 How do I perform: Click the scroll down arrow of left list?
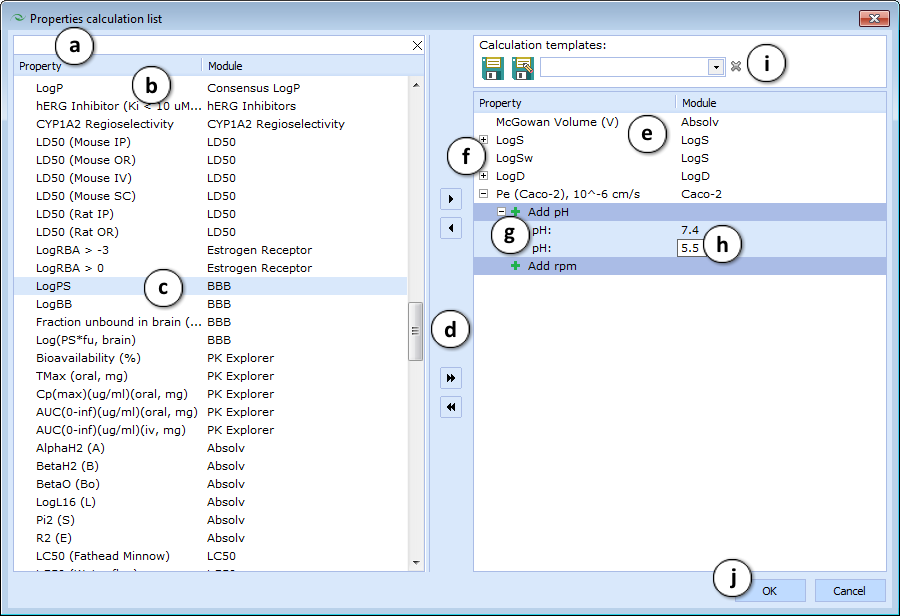click(416, 563)
